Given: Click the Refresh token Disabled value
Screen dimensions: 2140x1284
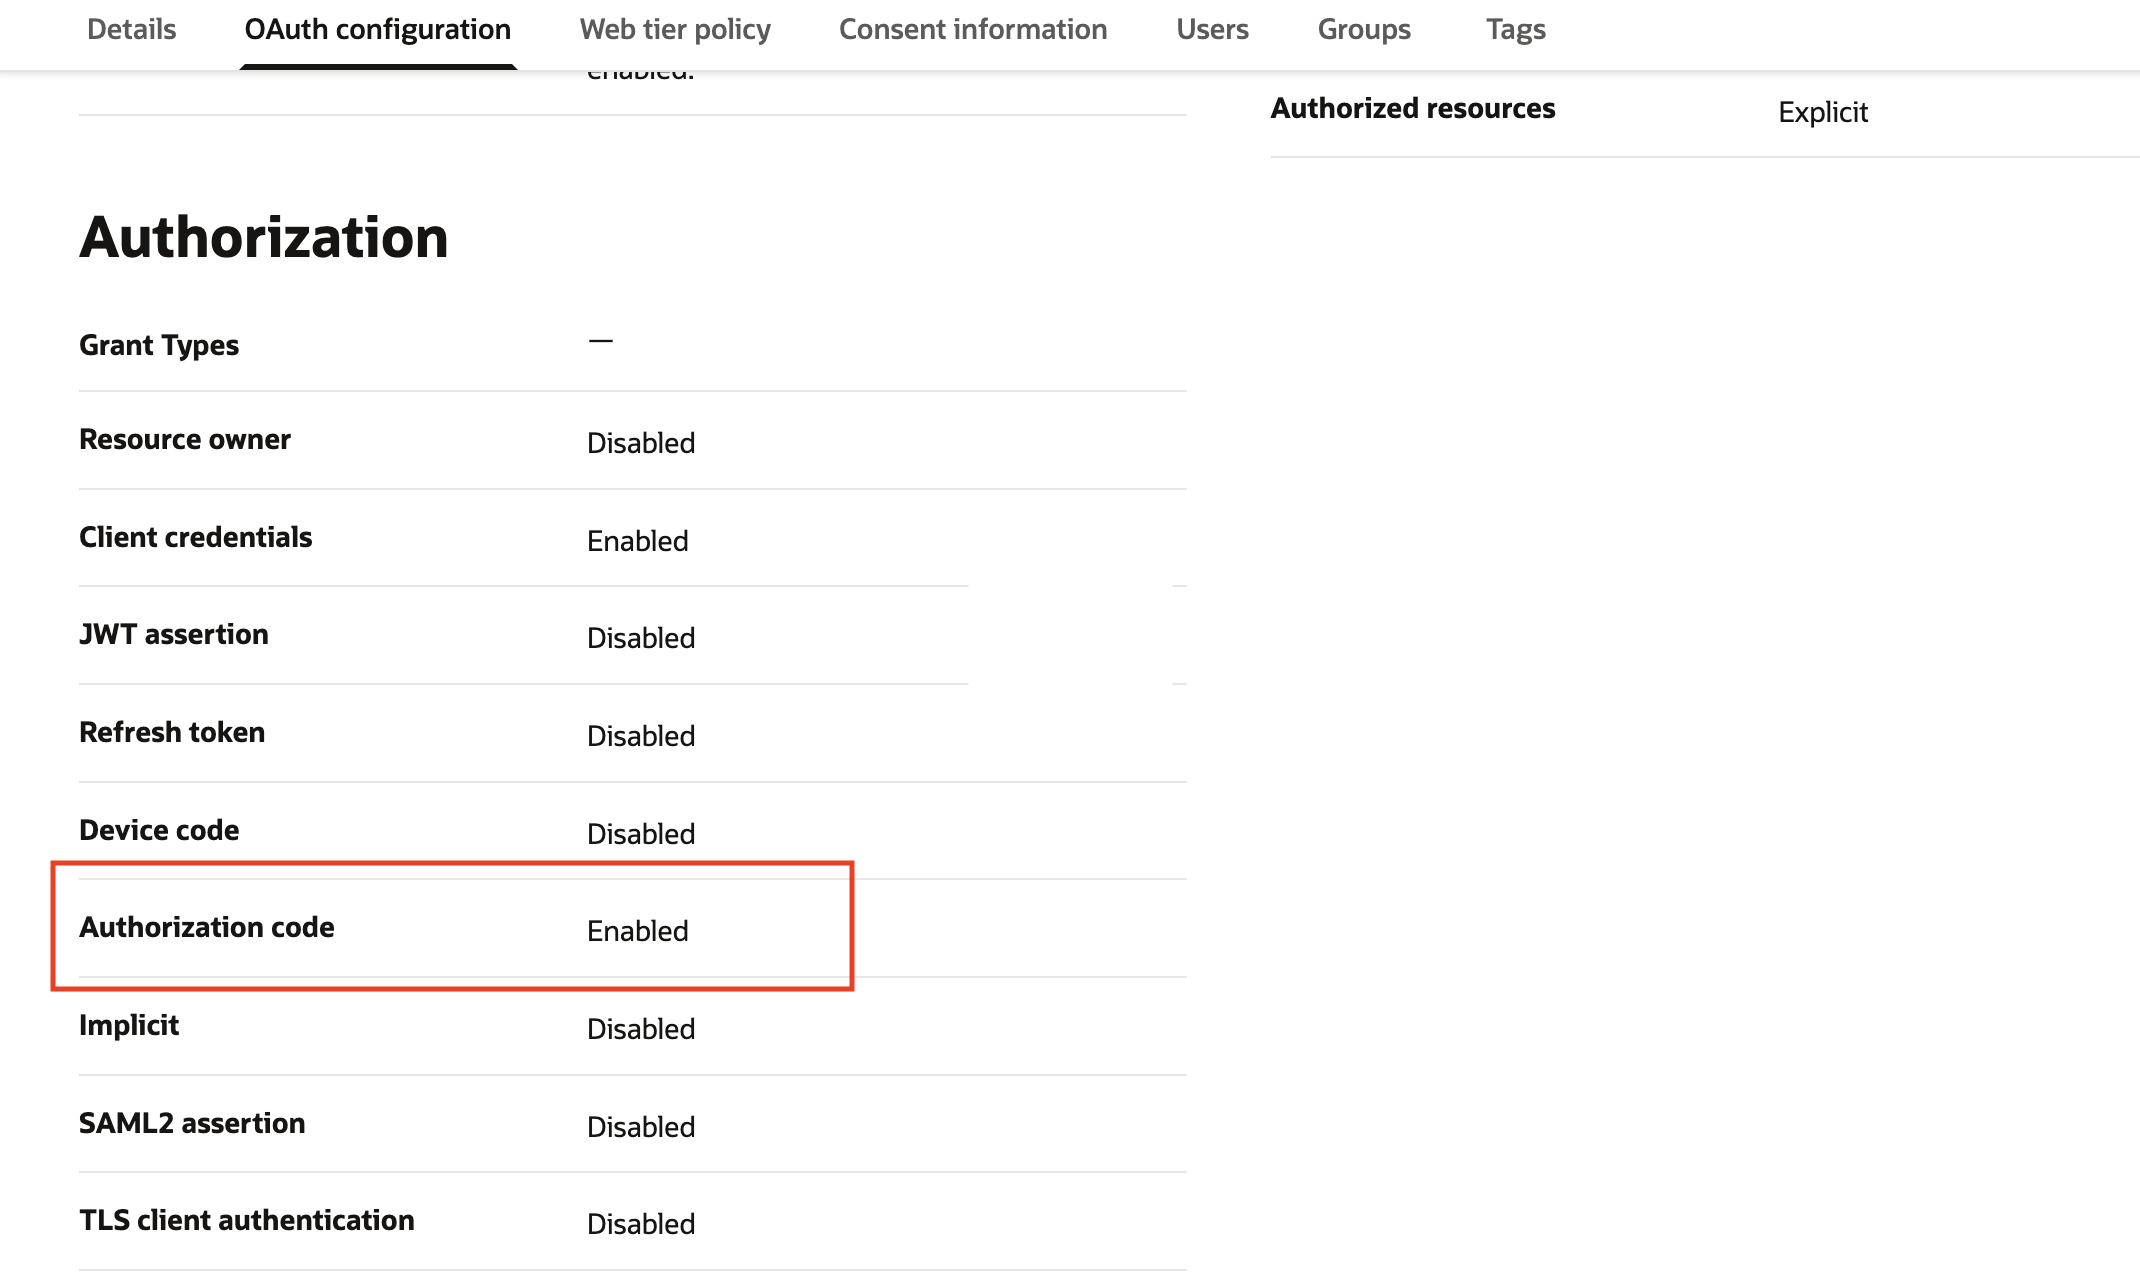Looking at the screenshot, I should point(640,735).
